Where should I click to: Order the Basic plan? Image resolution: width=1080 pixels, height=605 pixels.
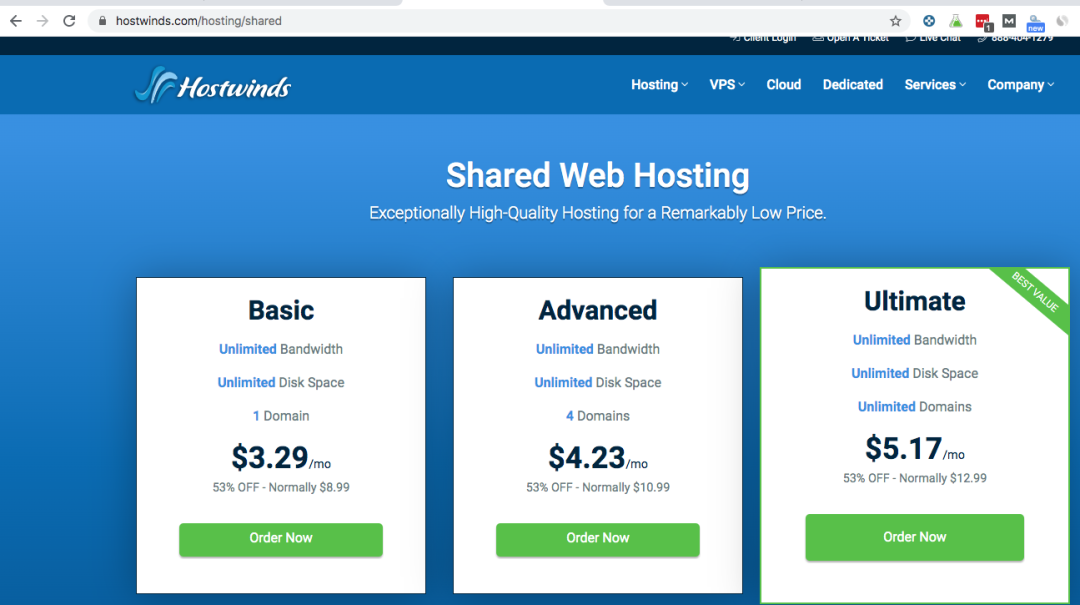(x=281, y=539)
